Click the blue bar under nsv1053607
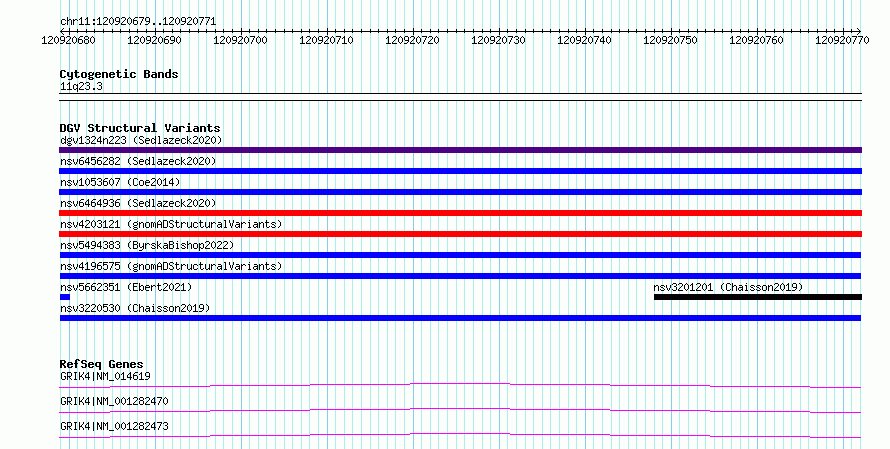The width and height of the screenshot is (890, 449). tap(460, 192)
